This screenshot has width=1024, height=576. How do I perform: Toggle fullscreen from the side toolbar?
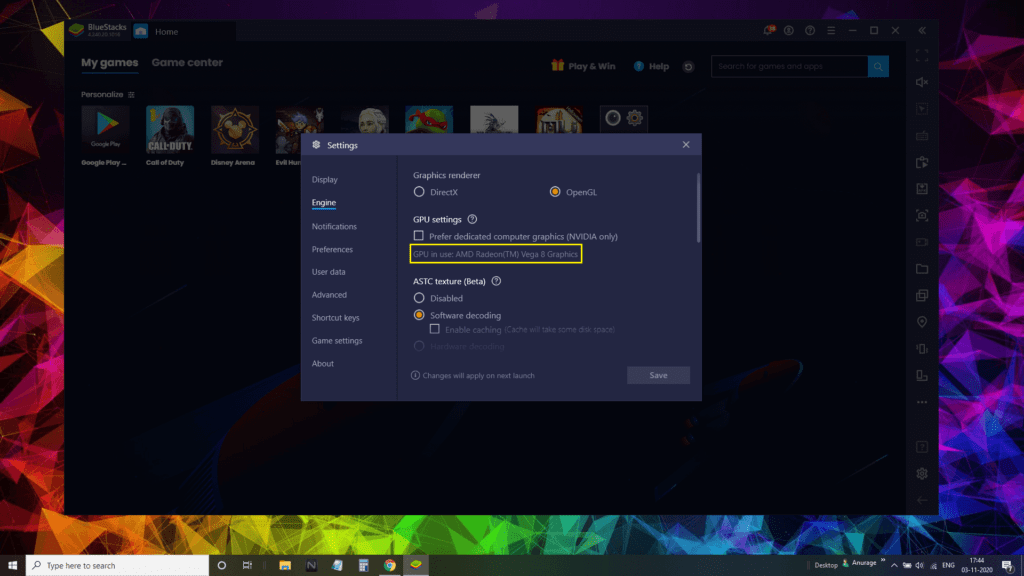pos(922,56)
